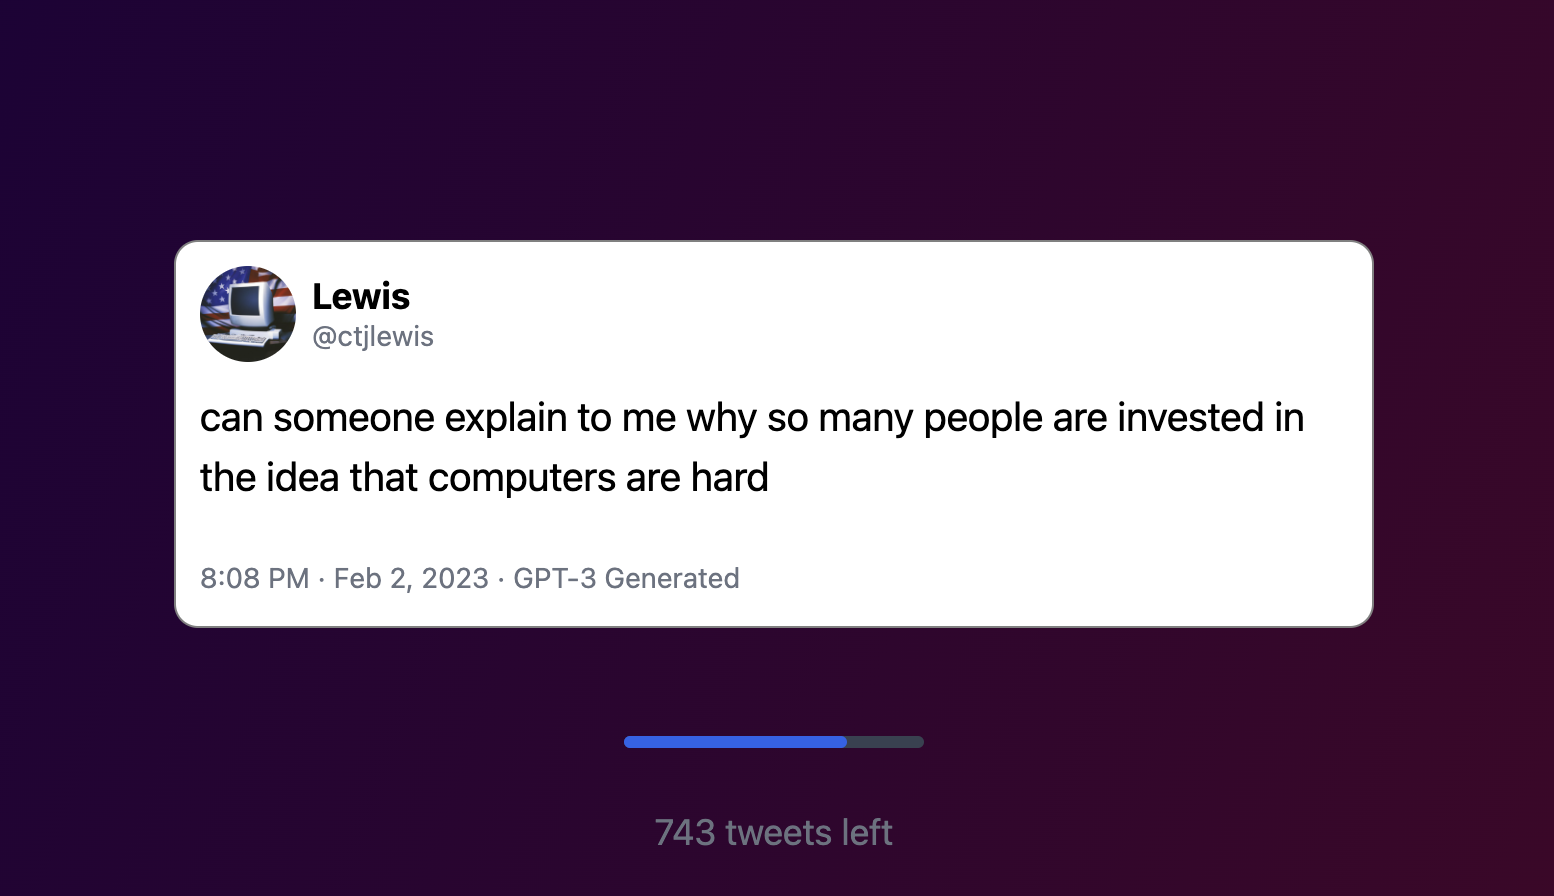Click the gray unfilled part of the progress bar
Screen dimensions: 1554x896
coord(885,742)
